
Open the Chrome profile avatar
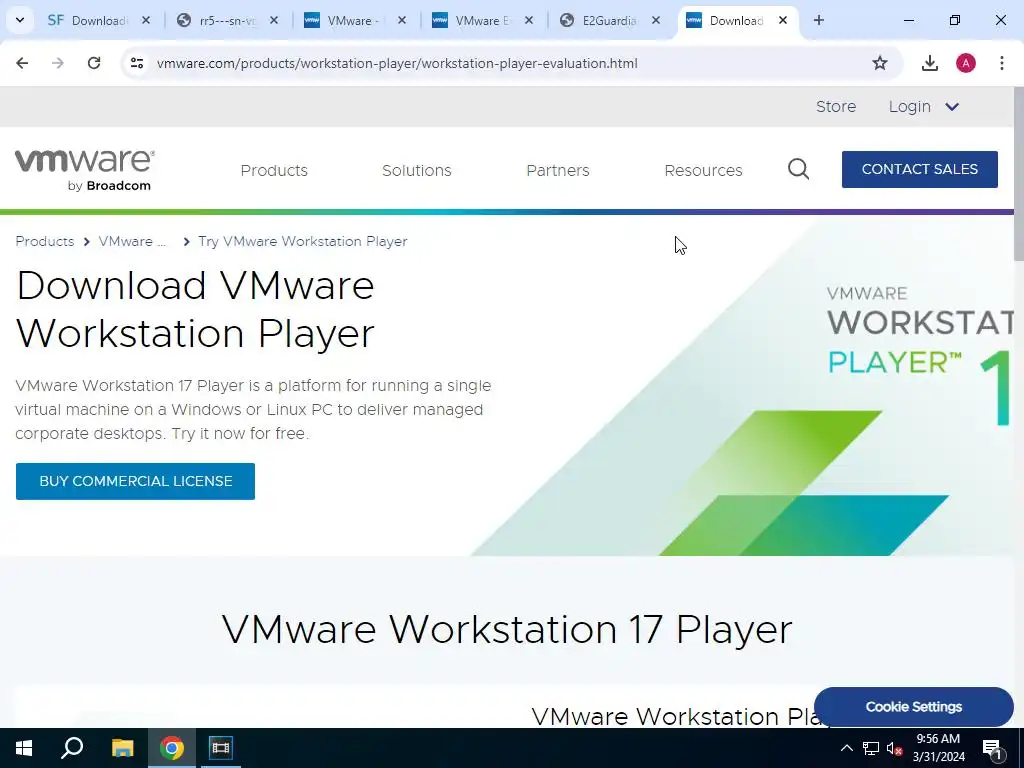click(966, 63)
